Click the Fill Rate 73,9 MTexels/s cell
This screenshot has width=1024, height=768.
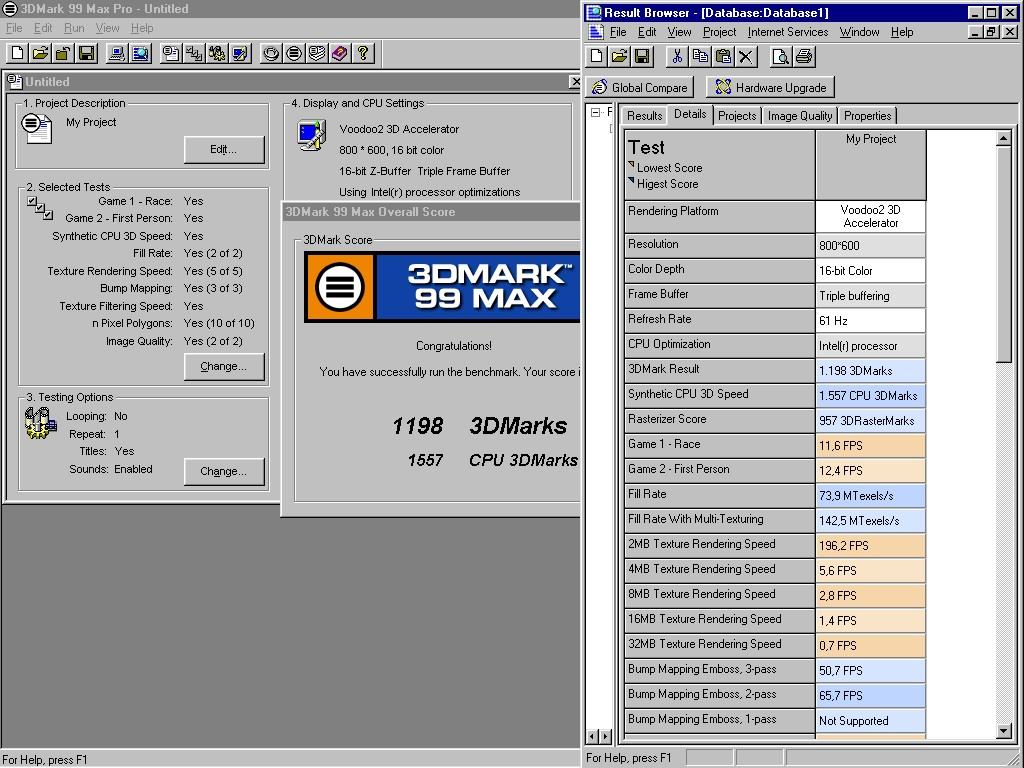coord(871,496)
